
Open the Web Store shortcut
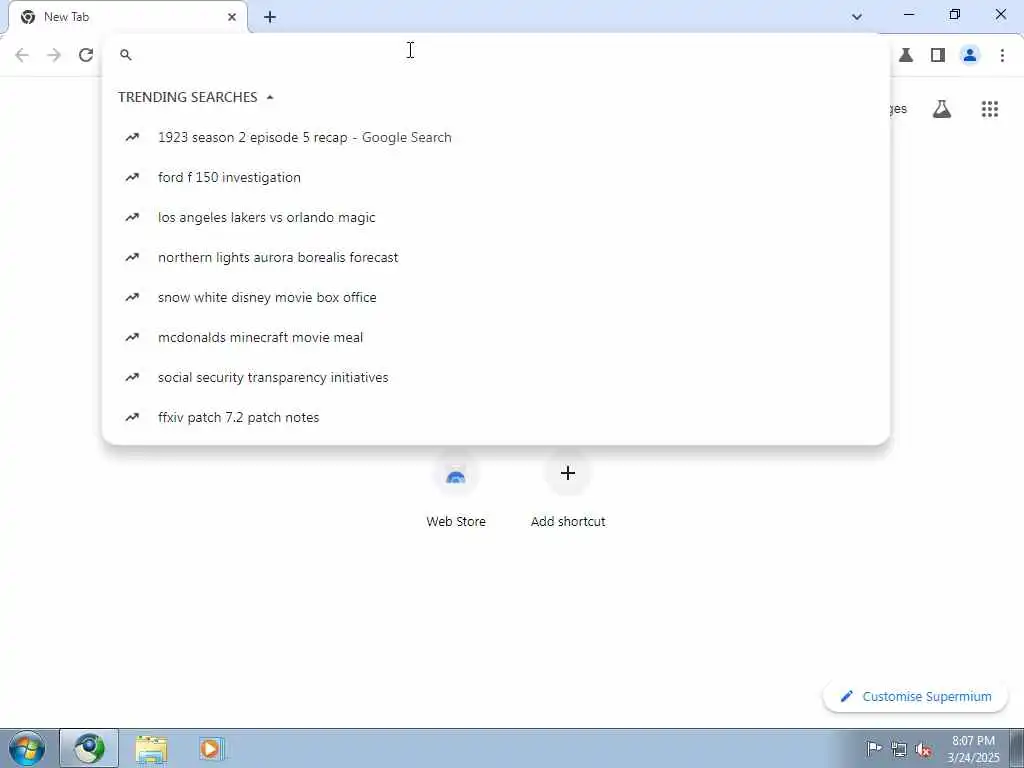click(456, 490)
